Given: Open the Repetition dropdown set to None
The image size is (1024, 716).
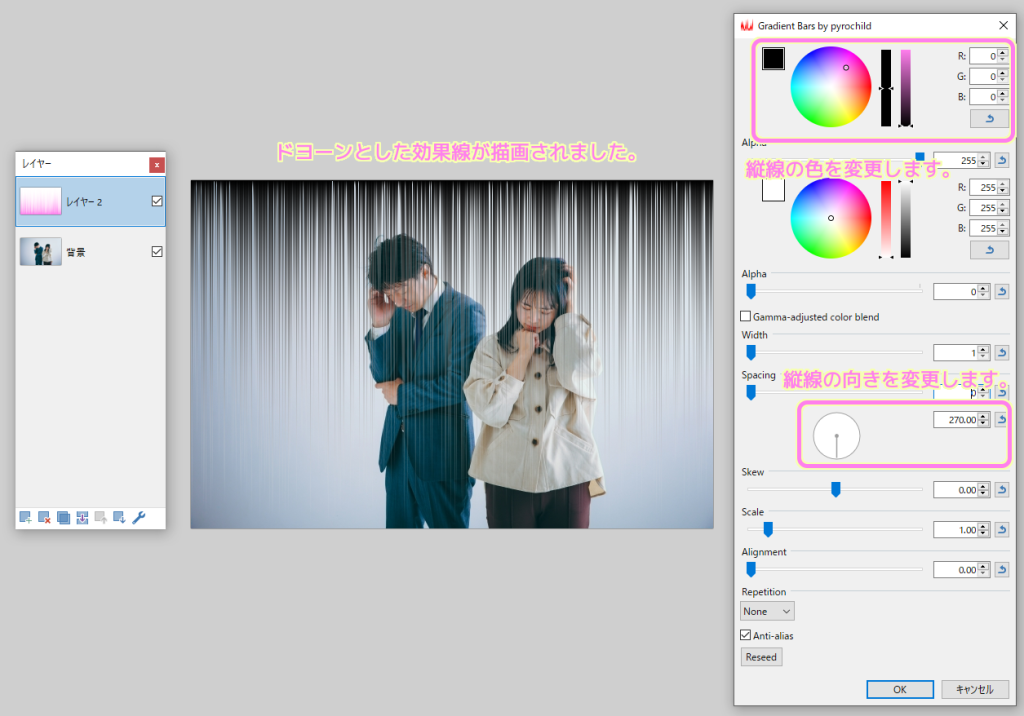Looking at the screenshot, I should click(767, 610).
